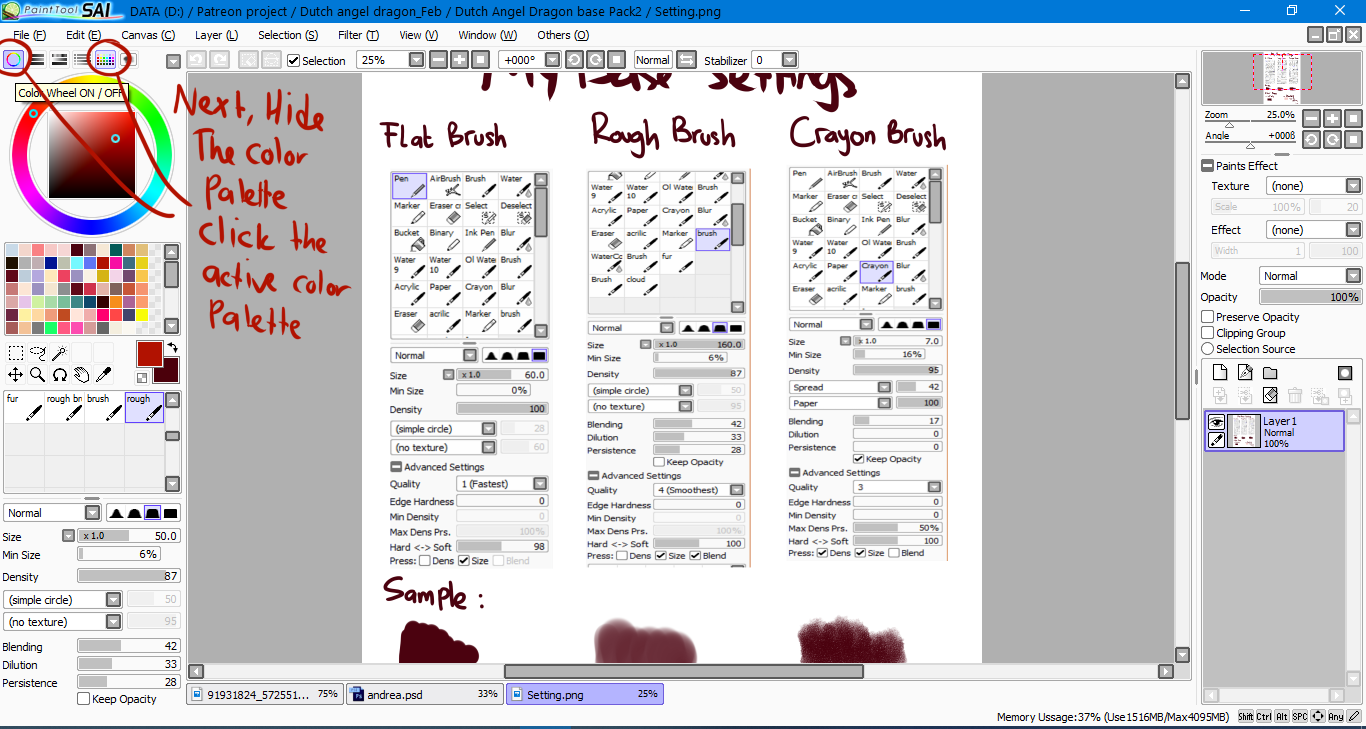1366x729 pixels.
Task: Switch to the andrea.psd document tab
Action: (x=424, y=694)
